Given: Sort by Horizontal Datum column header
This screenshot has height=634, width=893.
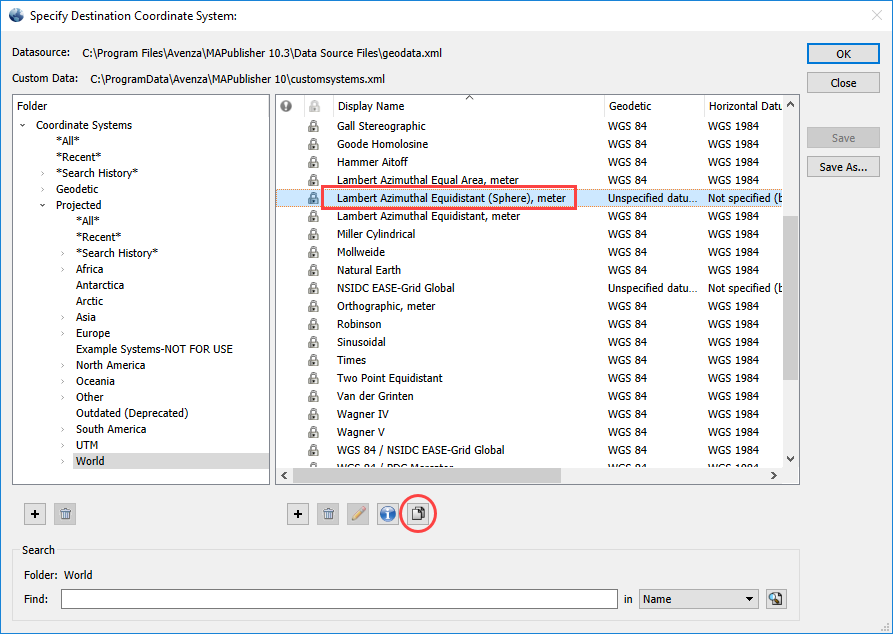Looking at the screenshot, I should 744,106.
